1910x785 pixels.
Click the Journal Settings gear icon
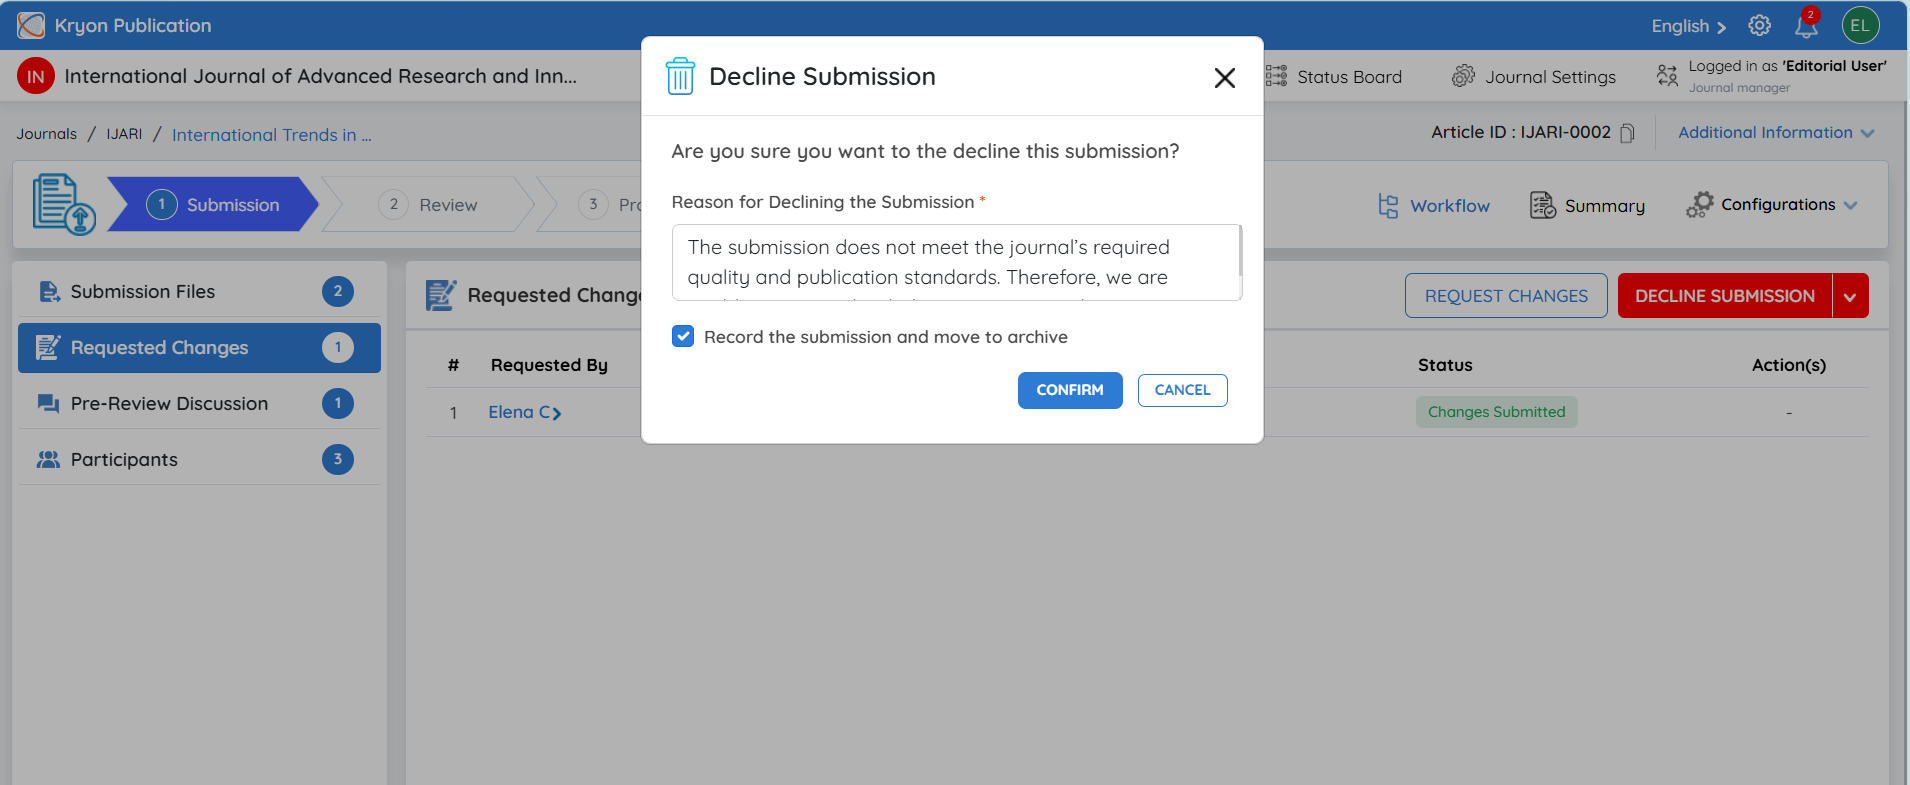coord(1463,76)
